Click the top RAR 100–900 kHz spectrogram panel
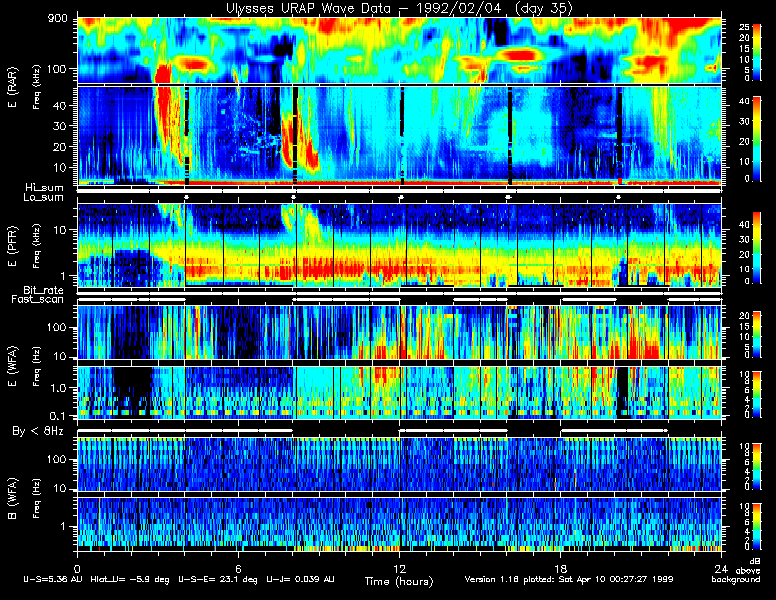The width and height of the screenshot is (776, 600). click(399, 50)
